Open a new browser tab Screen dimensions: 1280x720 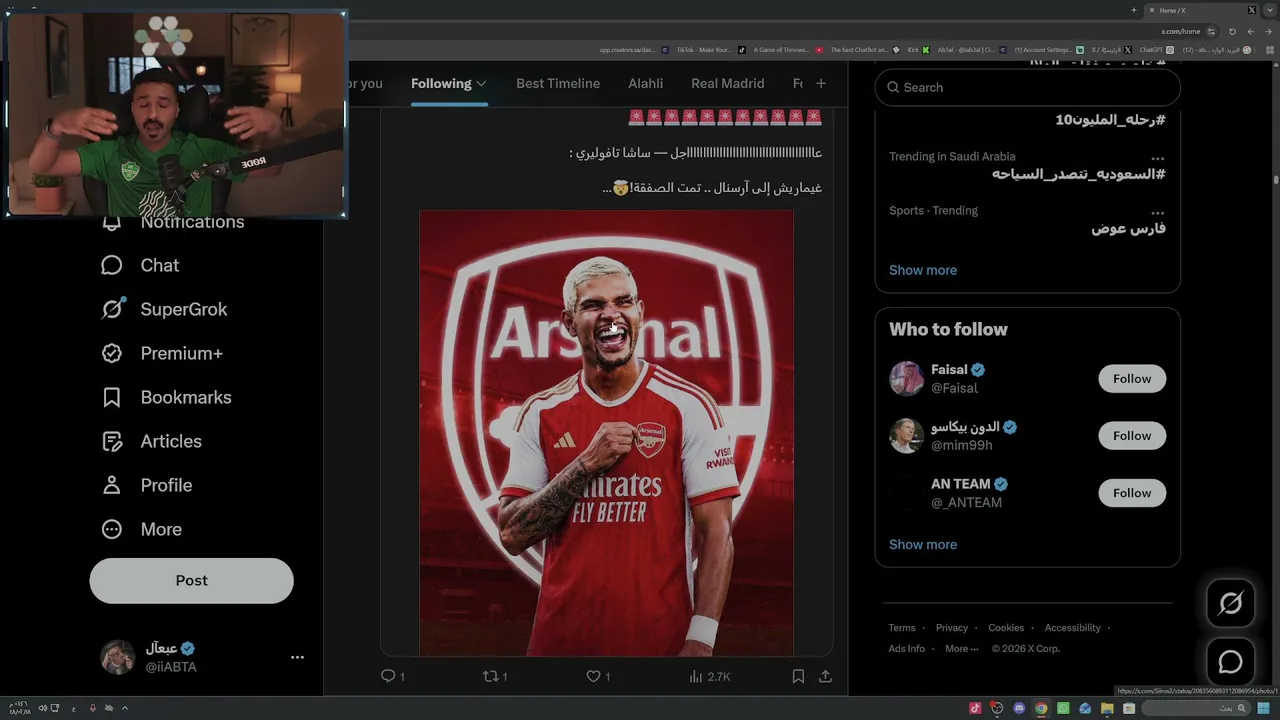pos(1134,10)
